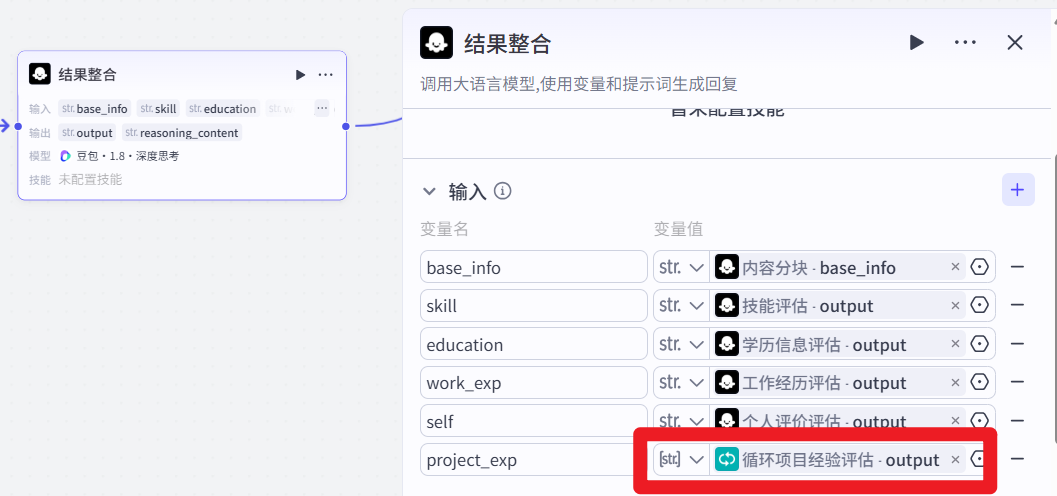Viewport: 1057px width, 496px height.
Task: Edit the project_exp variable name field
Action: [x=534, y=460]
